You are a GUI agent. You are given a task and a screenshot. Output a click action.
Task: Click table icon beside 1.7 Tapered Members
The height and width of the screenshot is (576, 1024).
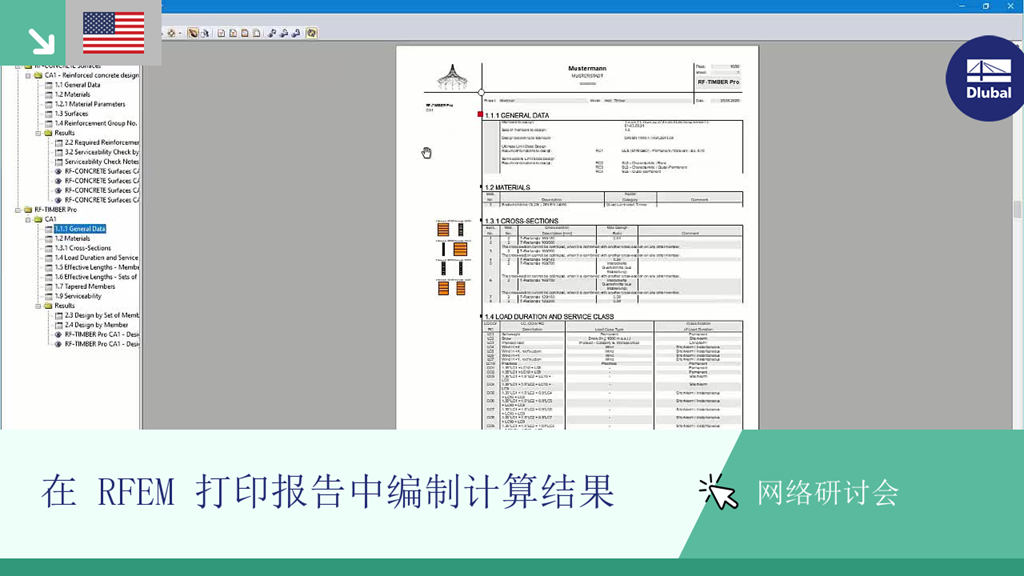click(48, 286)
